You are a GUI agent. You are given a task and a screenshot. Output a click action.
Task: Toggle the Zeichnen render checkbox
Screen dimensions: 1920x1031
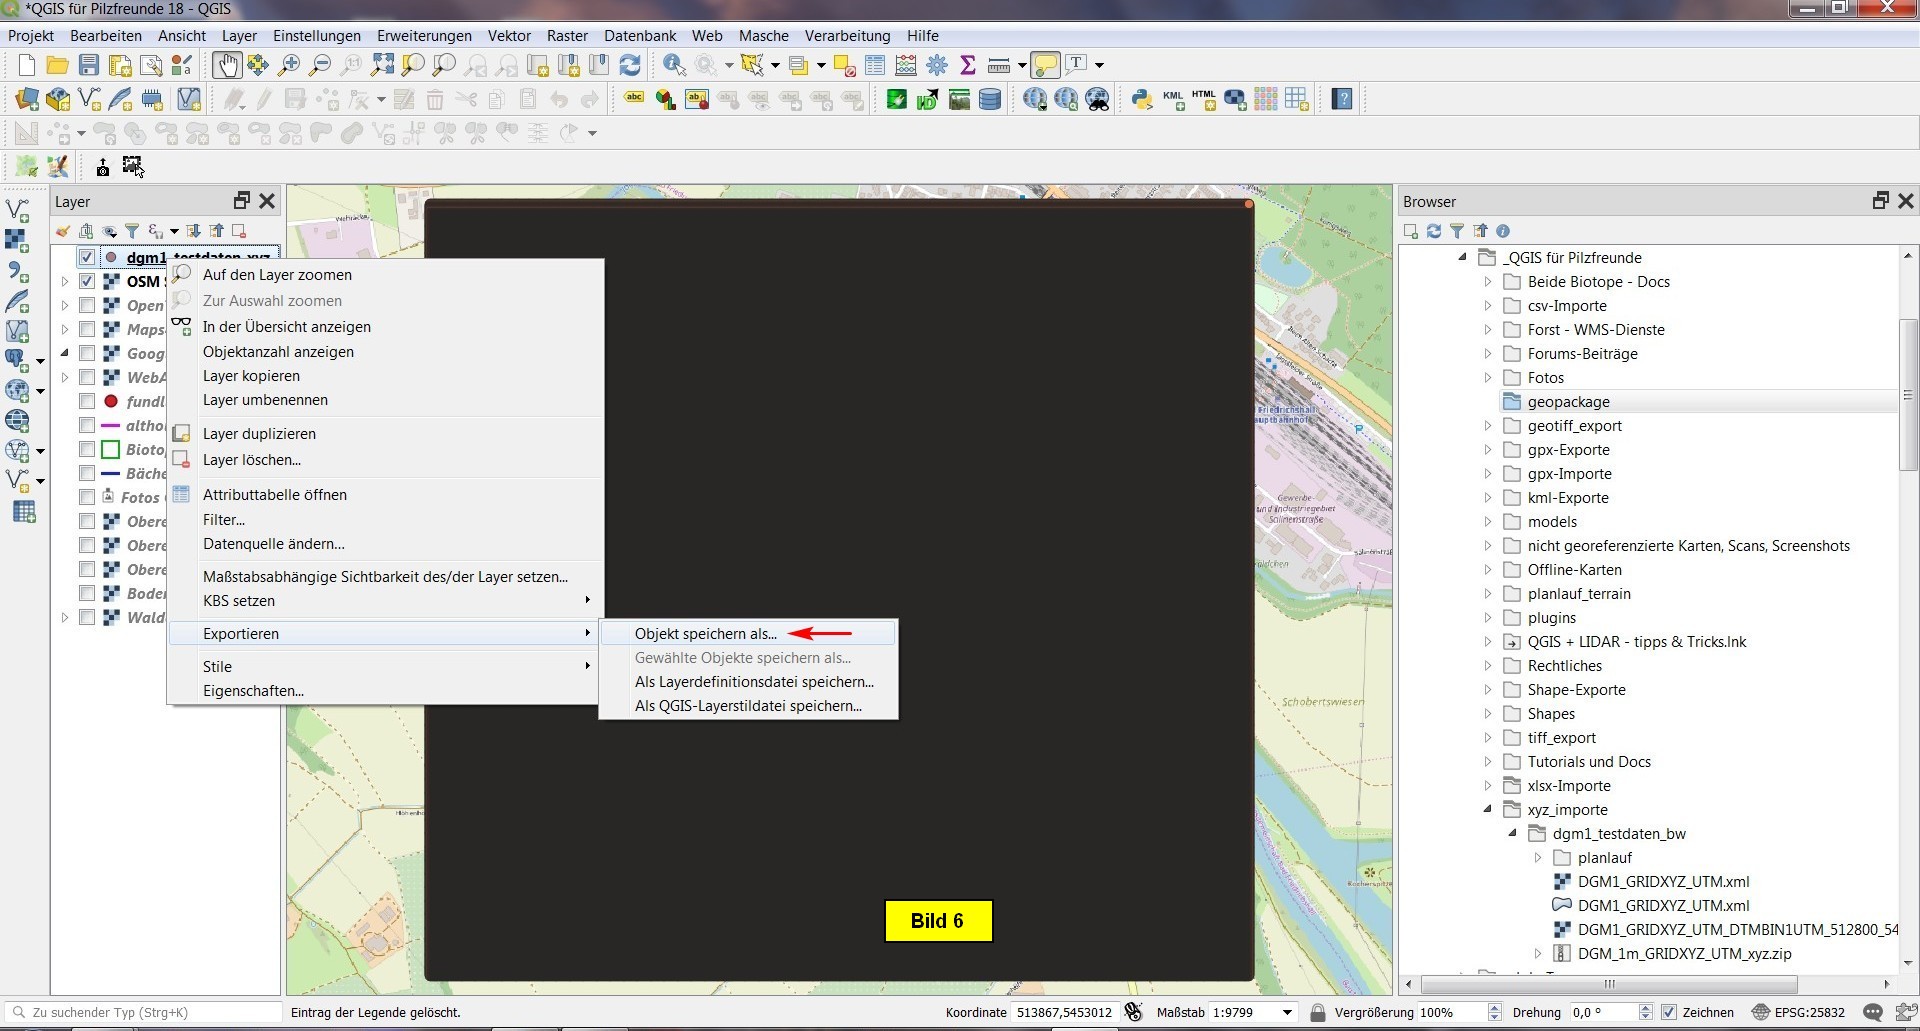point(1668,1012)
